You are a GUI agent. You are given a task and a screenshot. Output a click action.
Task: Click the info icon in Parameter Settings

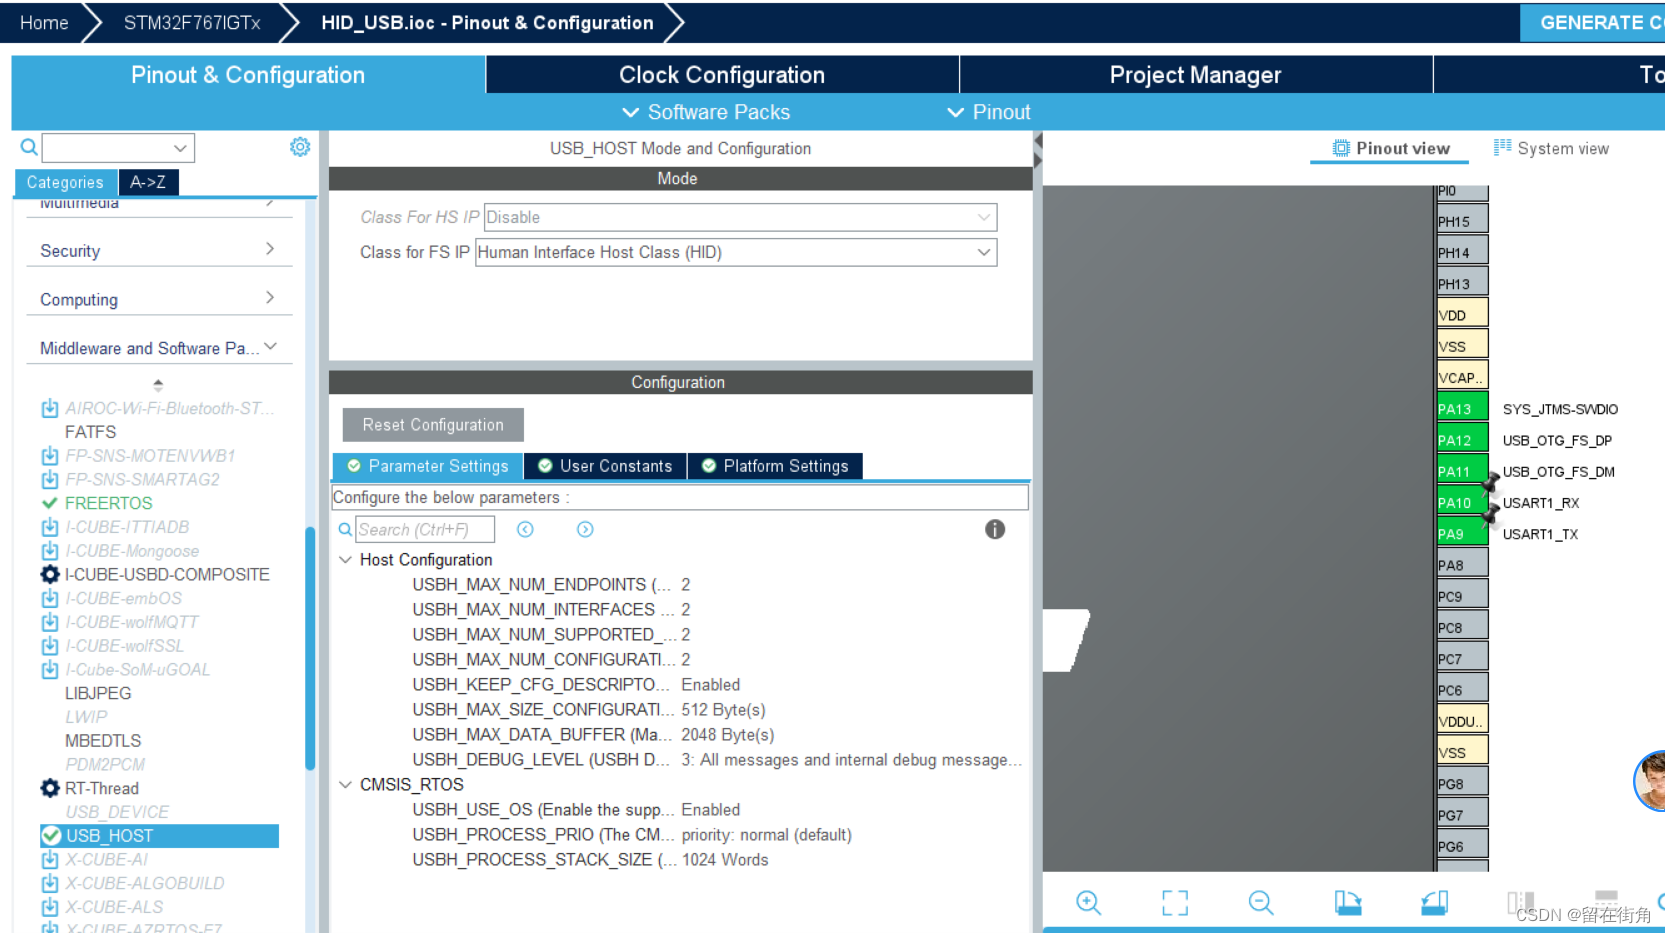pos(994,529)
